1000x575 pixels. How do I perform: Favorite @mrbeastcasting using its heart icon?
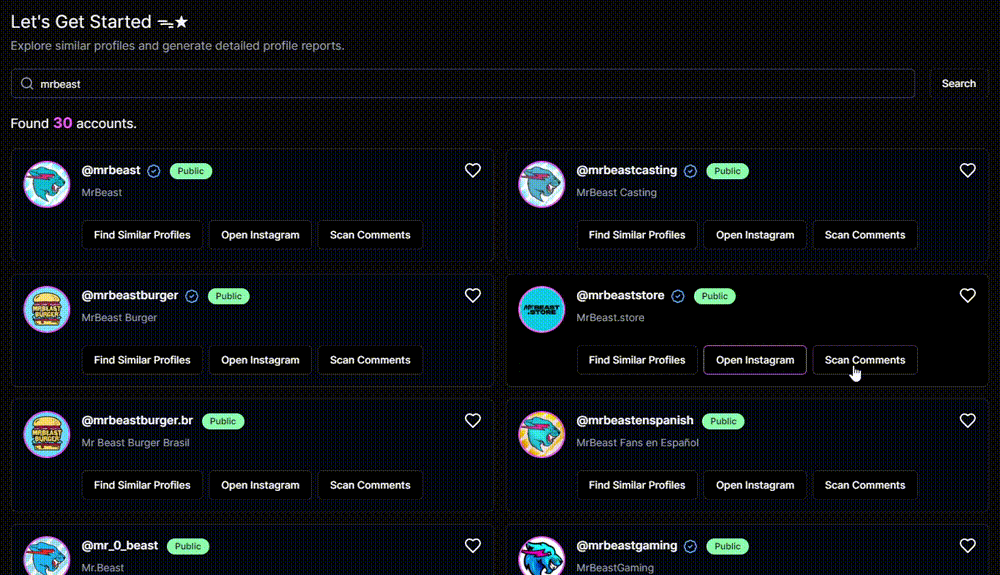pyautogui.click(x=967, y=170)
